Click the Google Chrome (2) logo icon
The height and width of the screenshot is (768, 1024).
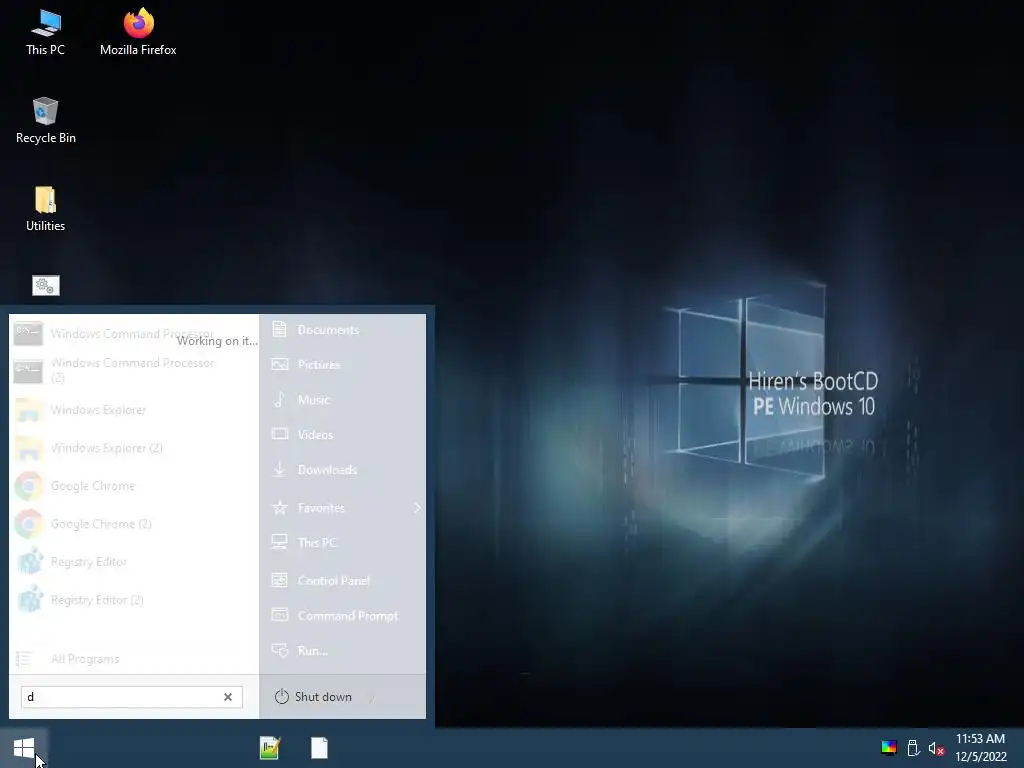tap(29, 524)
